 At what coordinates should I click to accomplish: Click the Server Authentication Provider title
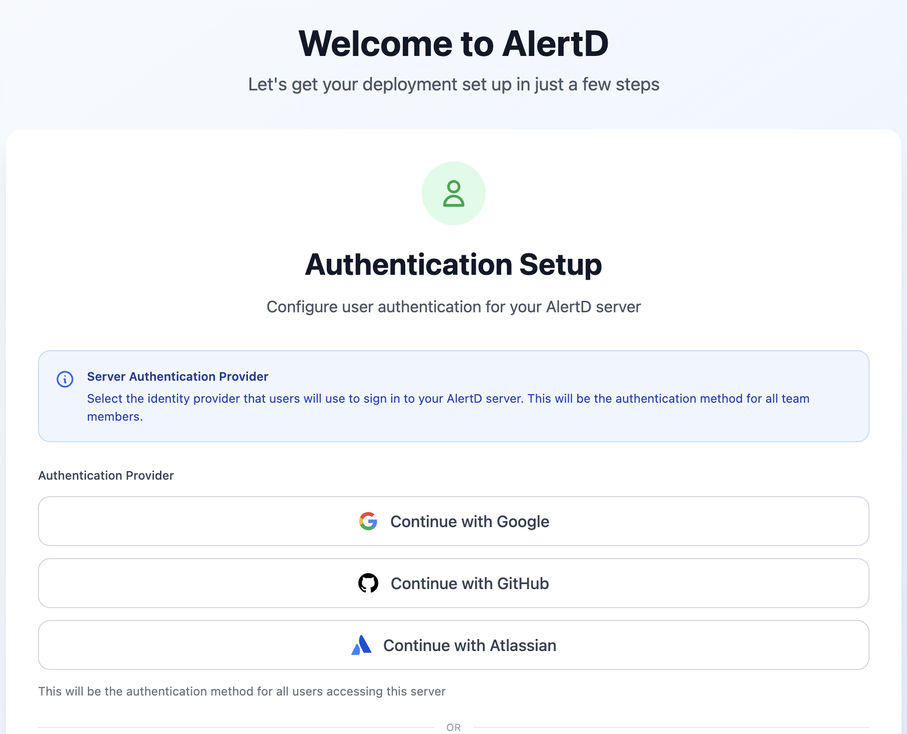click(x=178, y=377)
